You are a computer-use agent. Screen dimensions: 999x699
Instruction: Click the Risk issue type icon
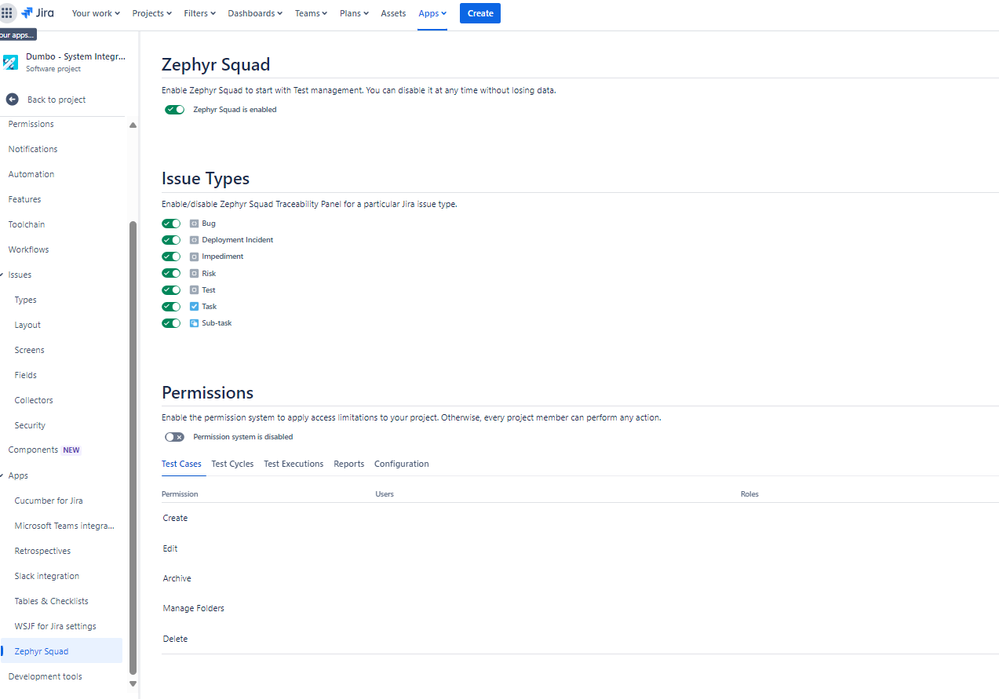pos(194,273)
